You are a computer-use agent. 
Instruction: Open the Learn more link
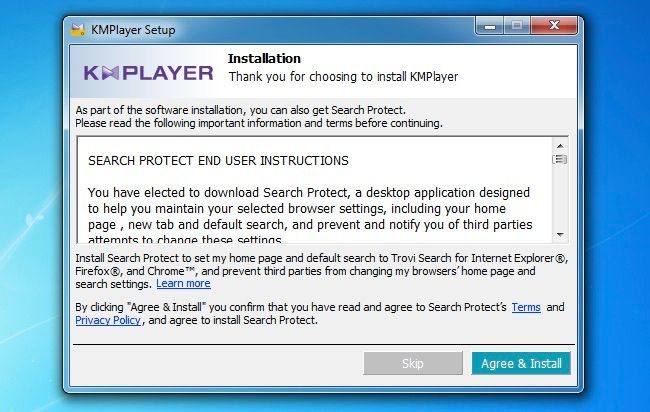[183, 284]
